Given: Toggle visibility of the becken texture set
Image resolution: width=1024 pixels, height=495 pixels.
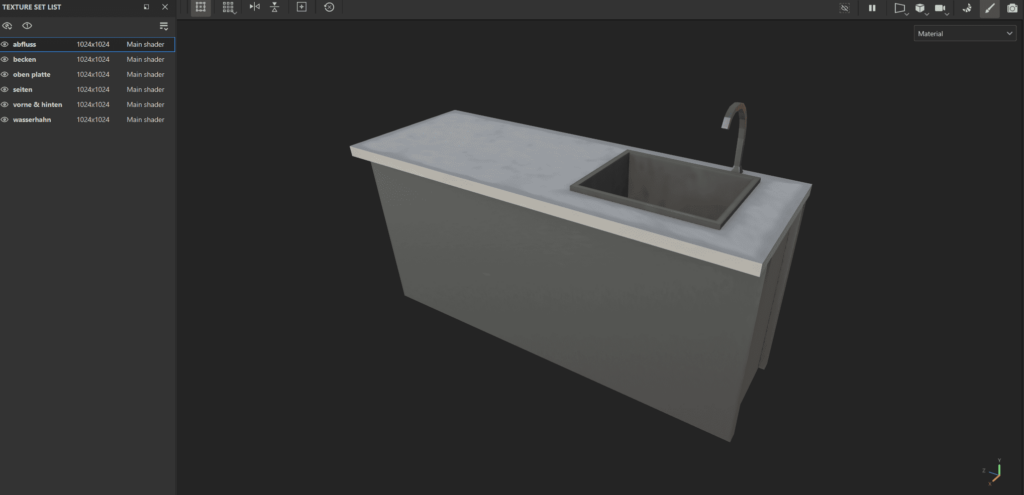Looking at the screenshot, I should click(x=5, y=60).
